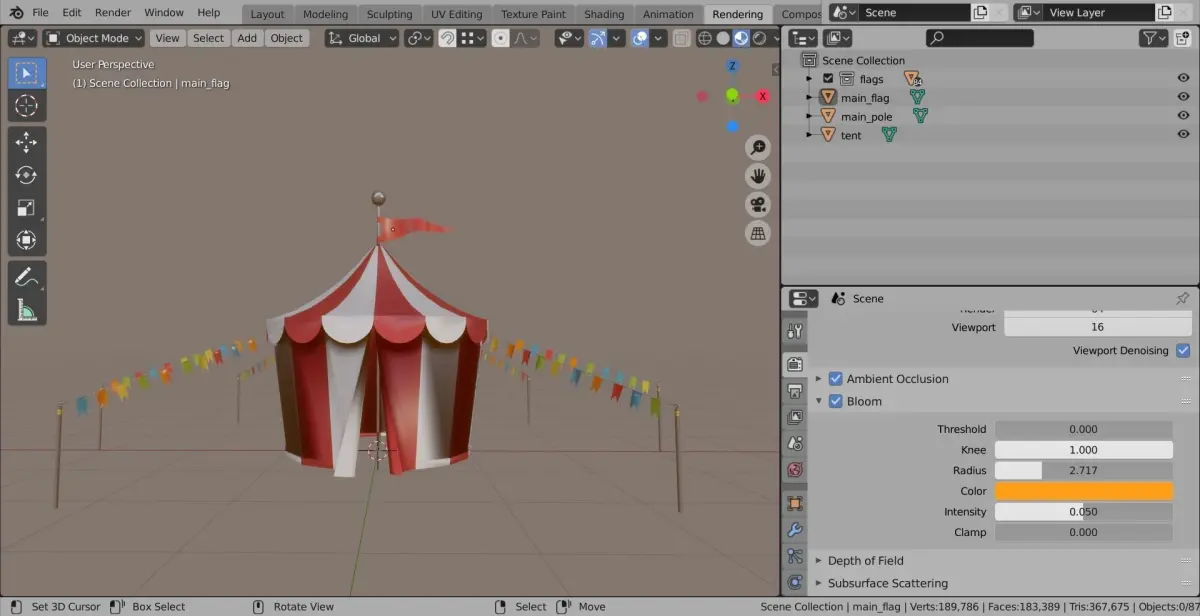Viewport: 1200px width, 616px height.
Task: Open the pivot point dropdown
Action: (419, 38)
